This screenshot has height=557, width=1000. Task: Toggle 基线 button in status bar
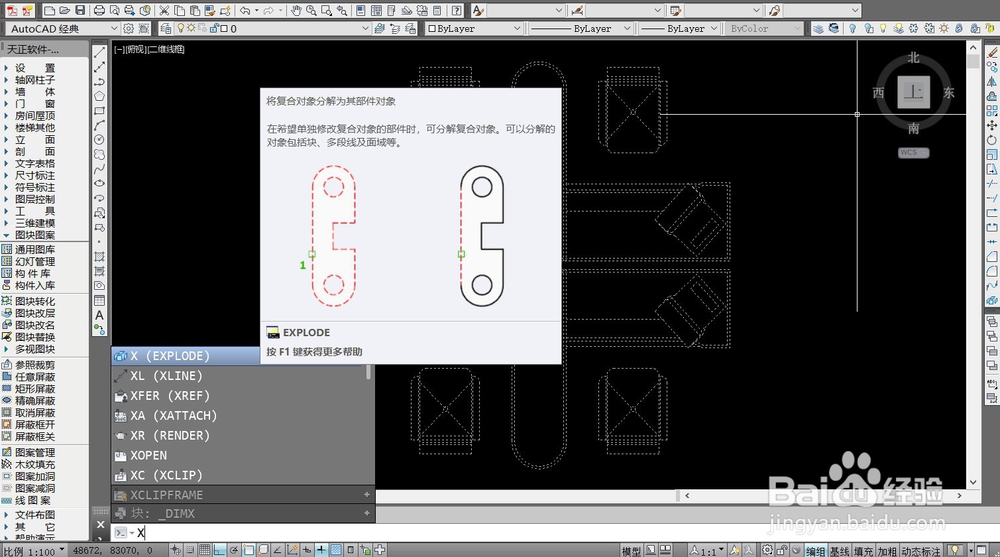coord(839,551)
